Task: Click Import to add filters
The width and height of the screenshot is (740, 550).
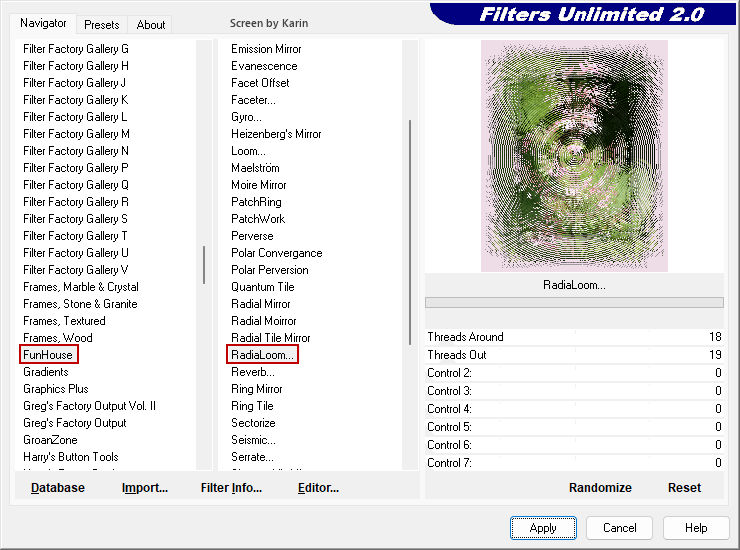Action: pyautogui.click(x=144, y=488)
